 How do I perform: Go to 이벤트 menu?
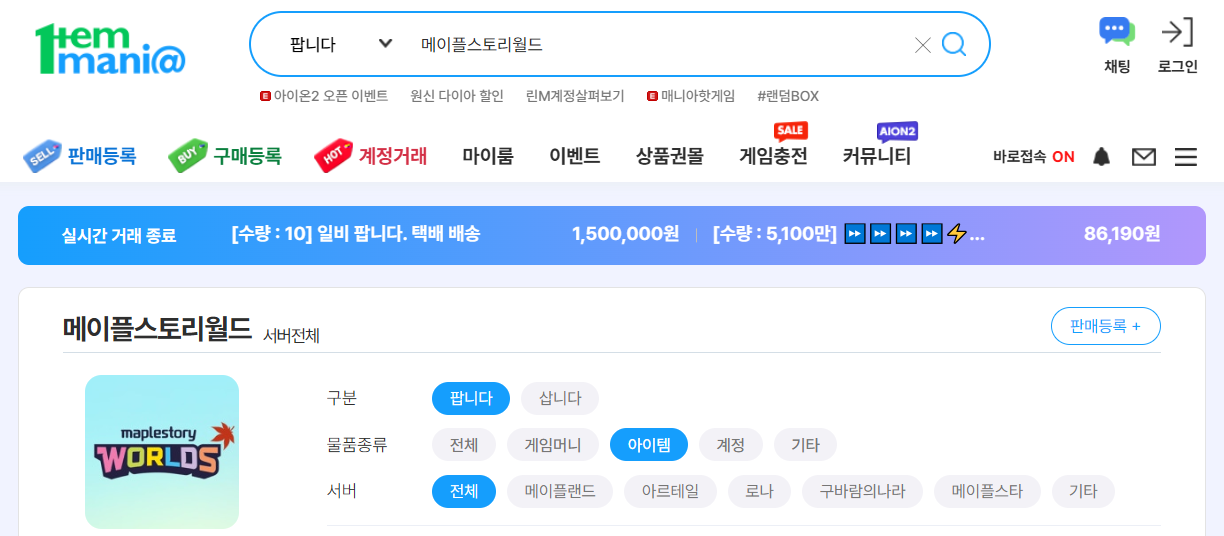(x=574, y=156)
